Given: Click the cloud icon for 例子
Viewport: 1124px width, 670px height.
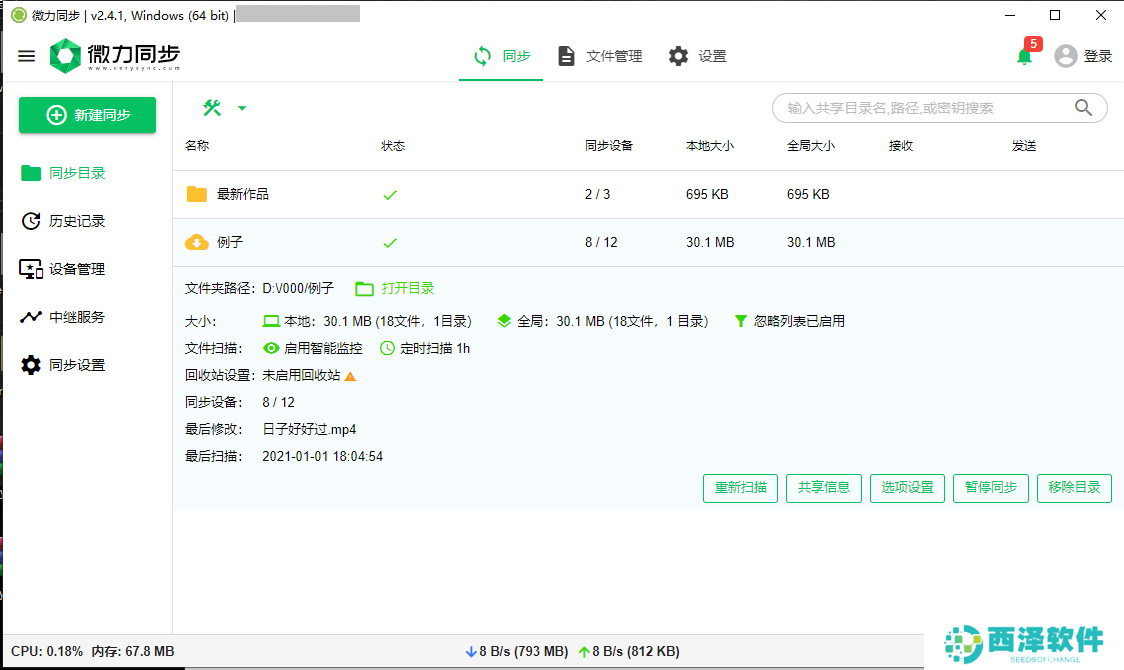Looking at the screenshot, I should click(x=196, y=242).
